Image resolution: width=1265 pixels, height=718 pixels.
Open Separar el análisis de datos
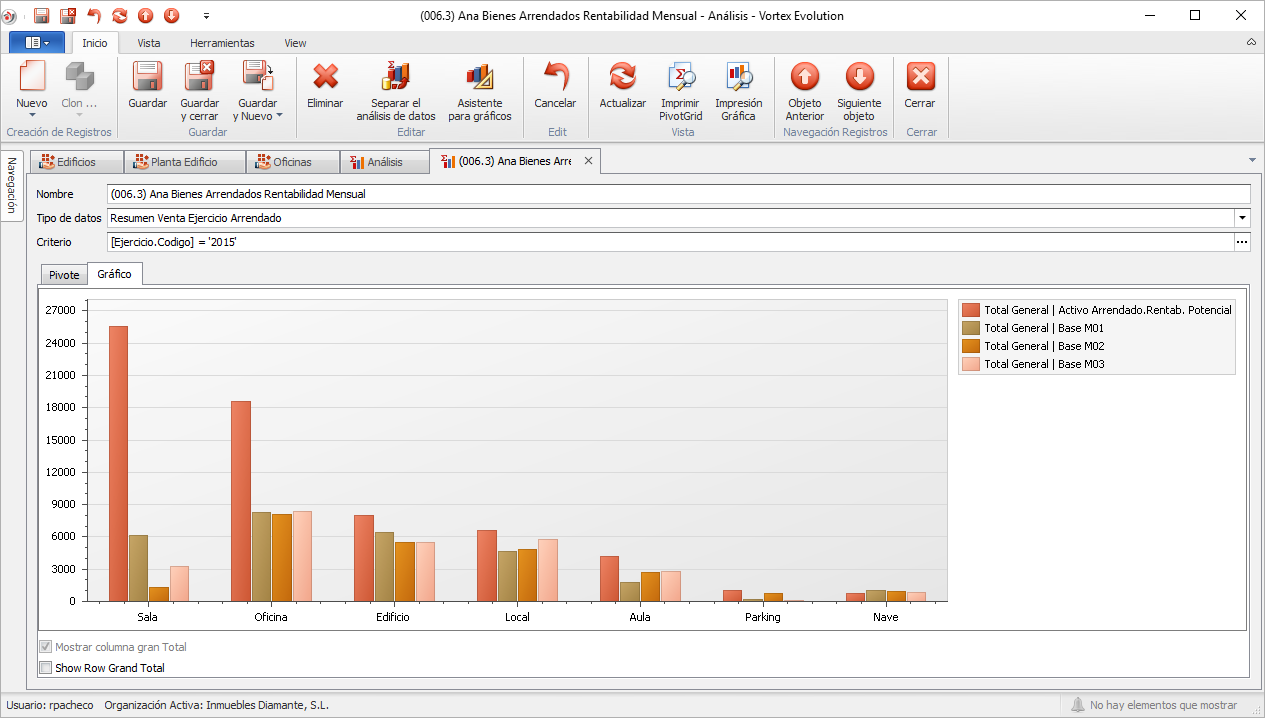coord(396,77)
